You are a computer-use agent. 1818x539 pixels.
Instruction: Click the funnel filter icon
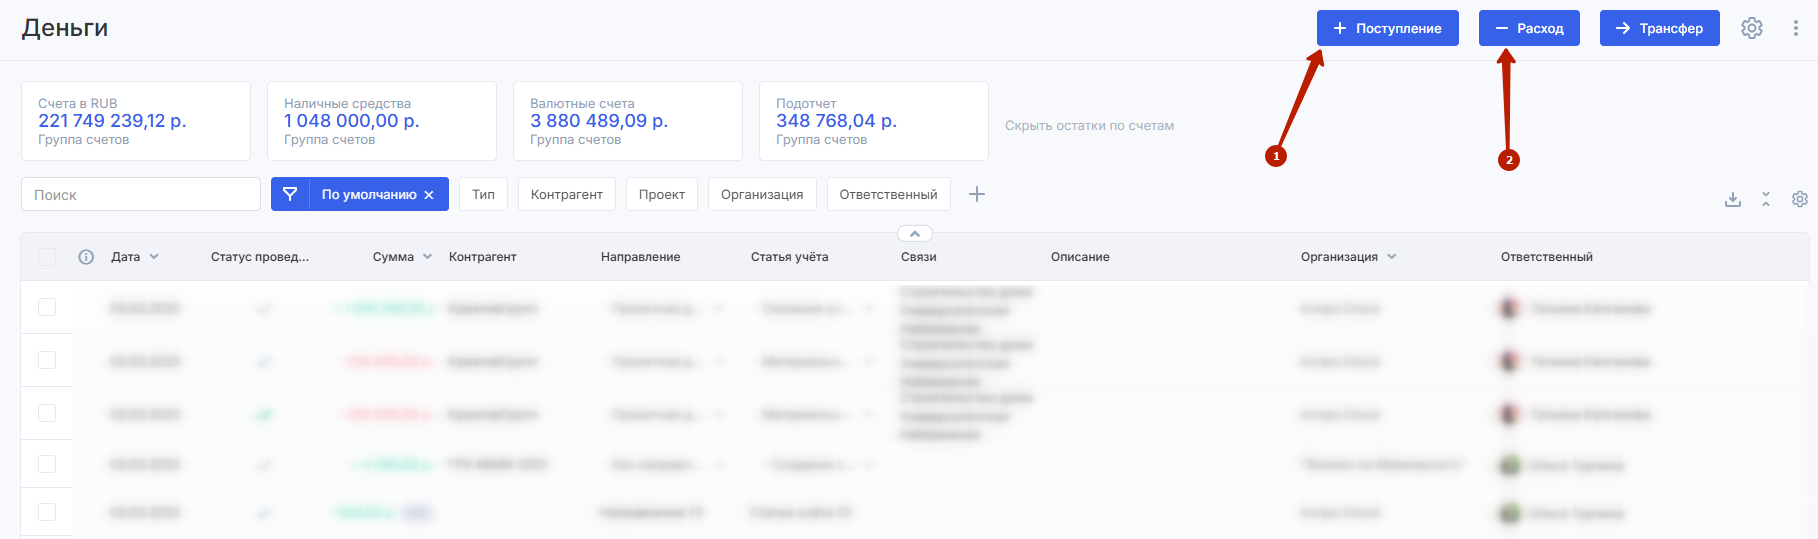290,194
